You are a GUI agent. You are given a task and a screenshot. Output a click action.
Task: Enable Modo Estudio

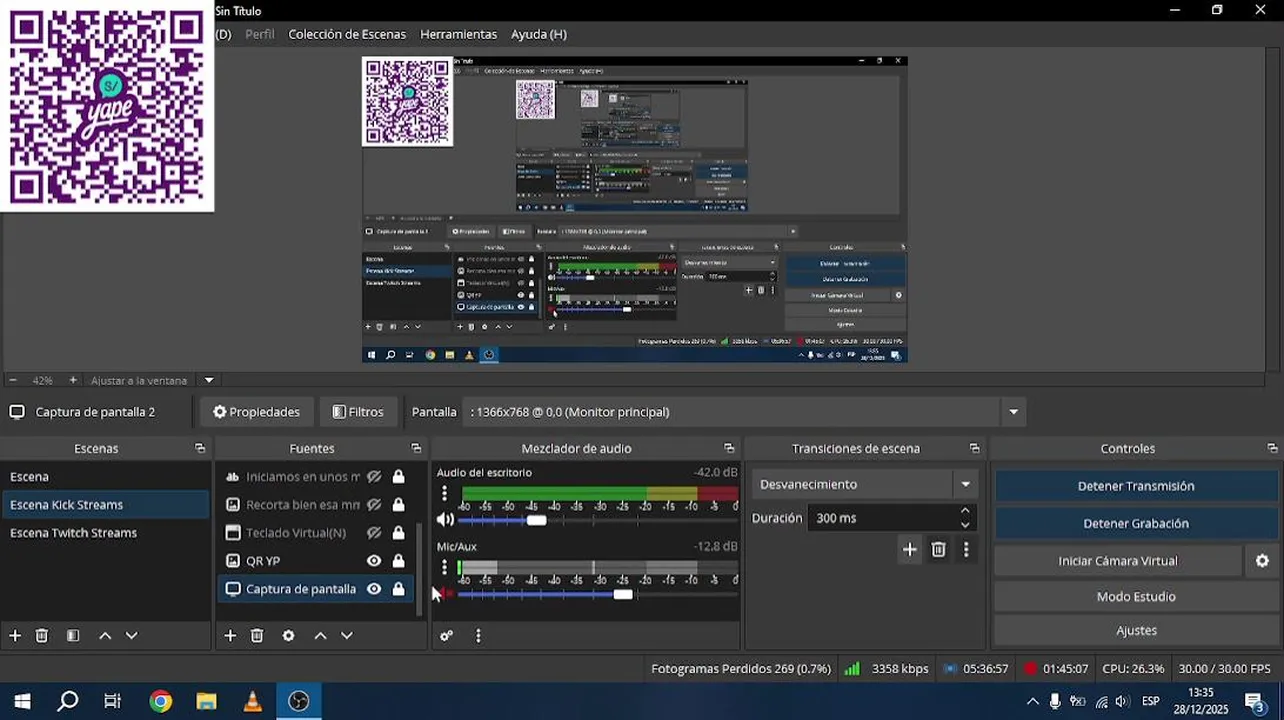pyautogui.click(x=1136, y=597)
